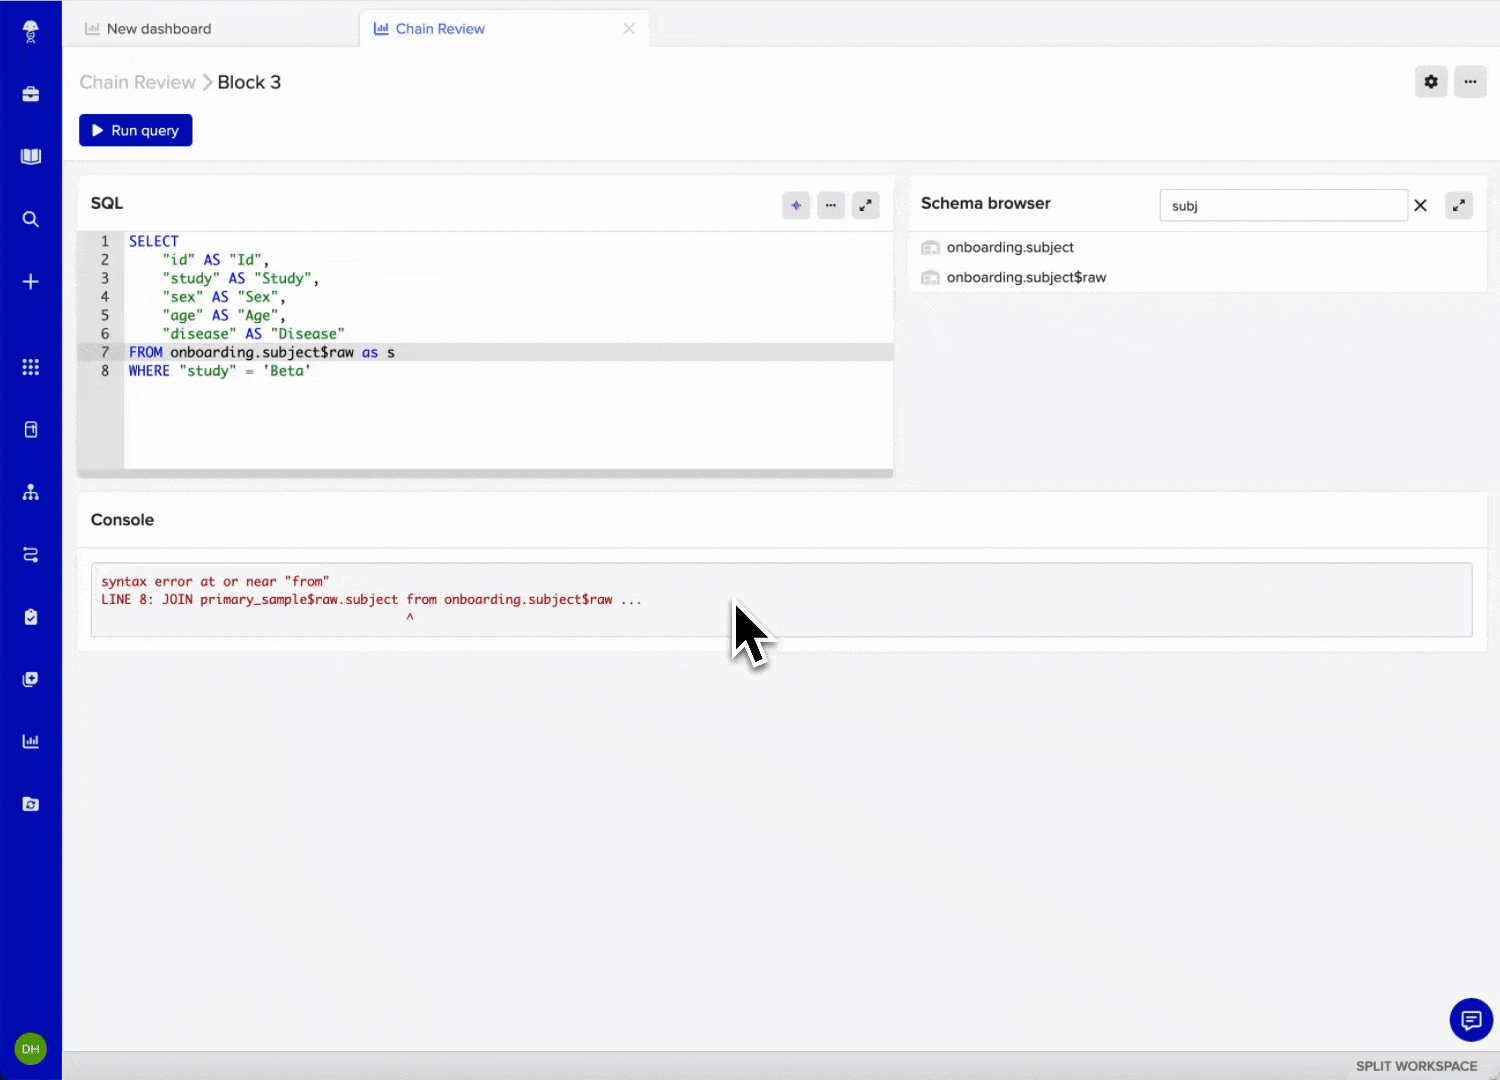
Task: Open SQL panel more options menu
Action: pos(831,205)
